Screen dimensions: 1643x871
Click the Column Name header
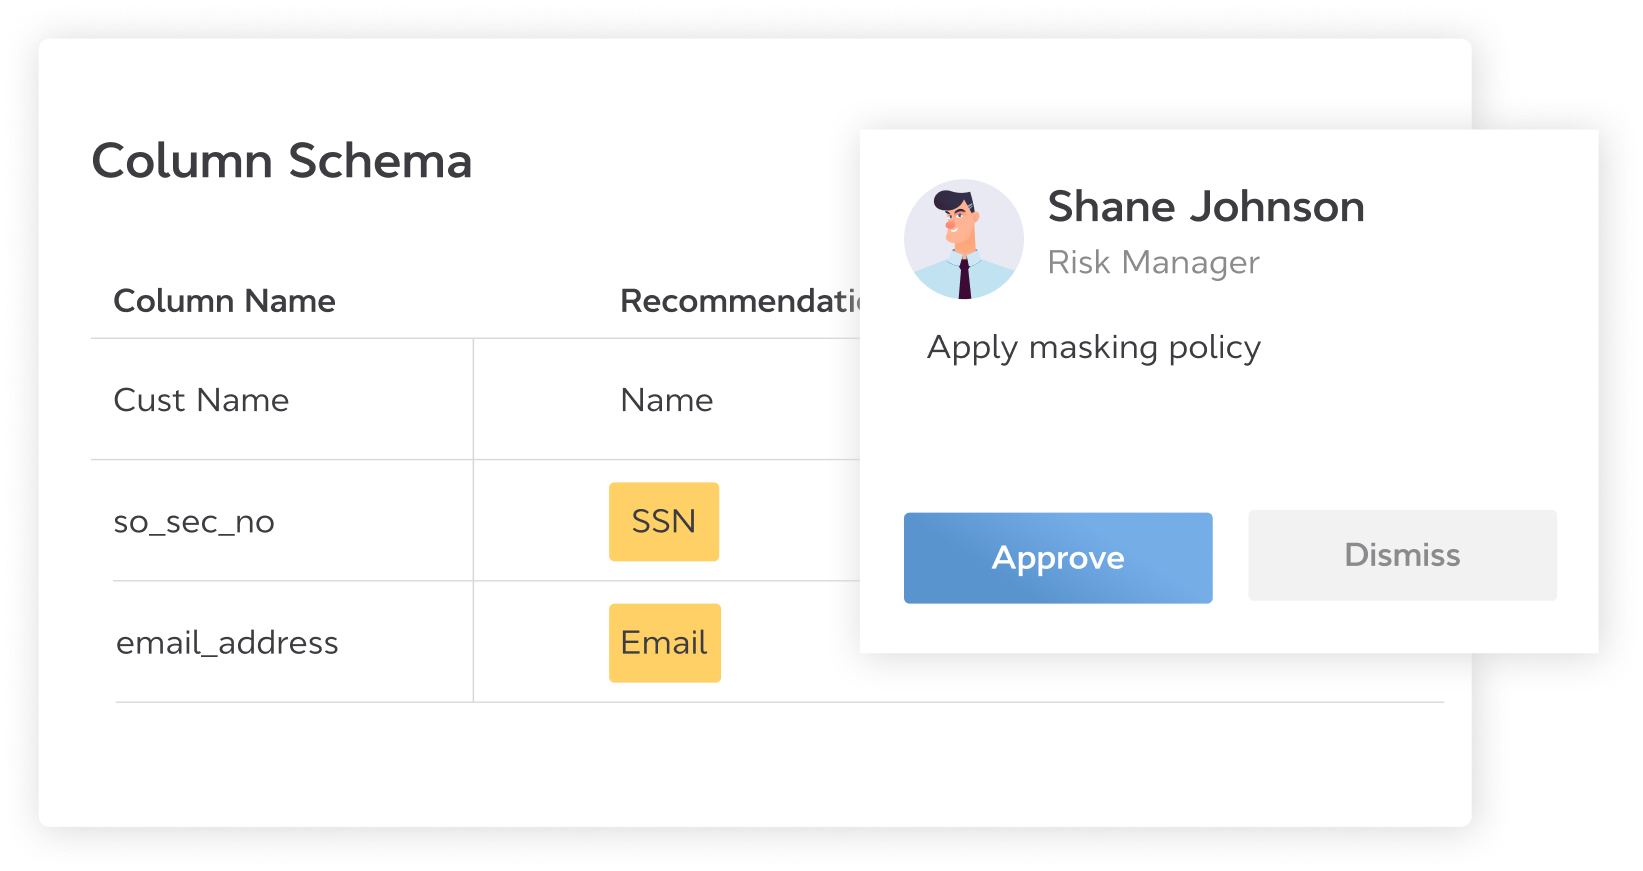tap(224, 301)
